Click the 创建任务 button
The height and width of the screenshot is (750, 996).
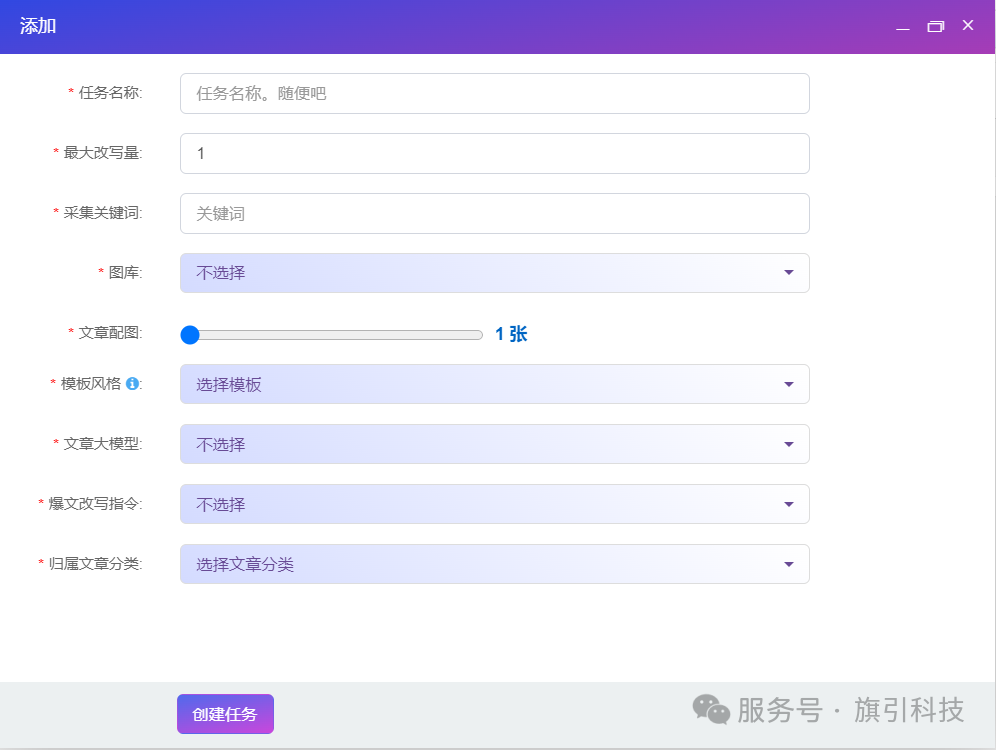[x=225, y=714]
